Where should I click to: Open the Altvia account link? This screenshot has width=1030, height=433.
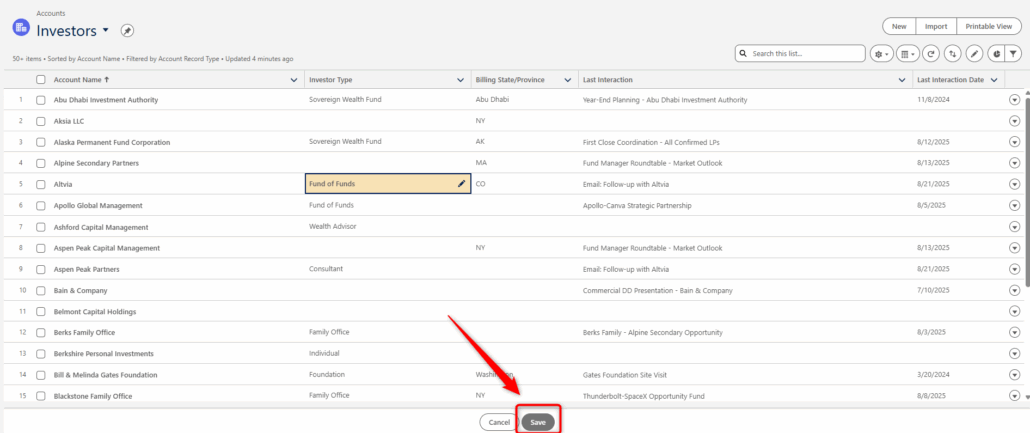63,185
